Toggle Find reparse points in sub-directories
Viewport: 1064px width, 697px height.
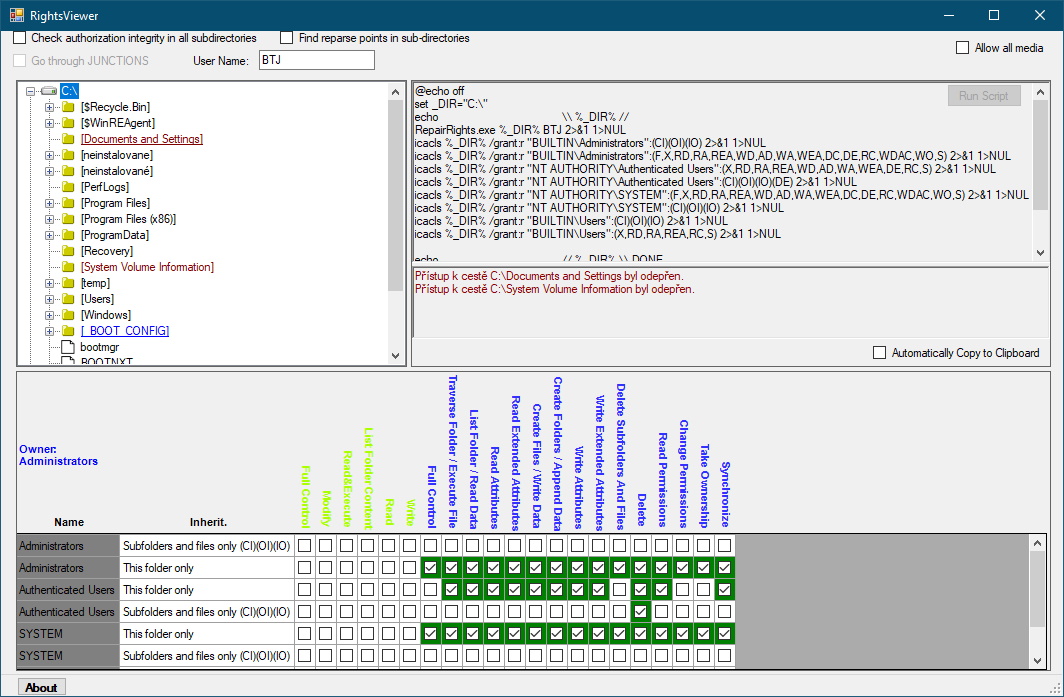[x=287, y=38]
